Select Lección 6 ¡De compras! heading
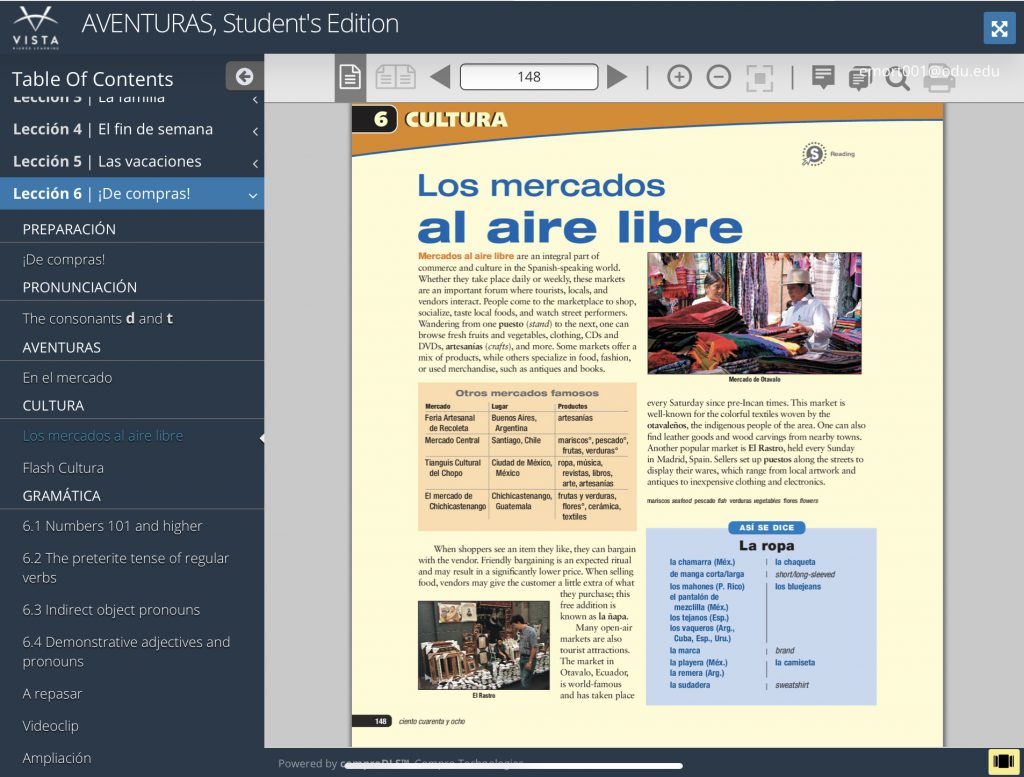 coord(102,194)
